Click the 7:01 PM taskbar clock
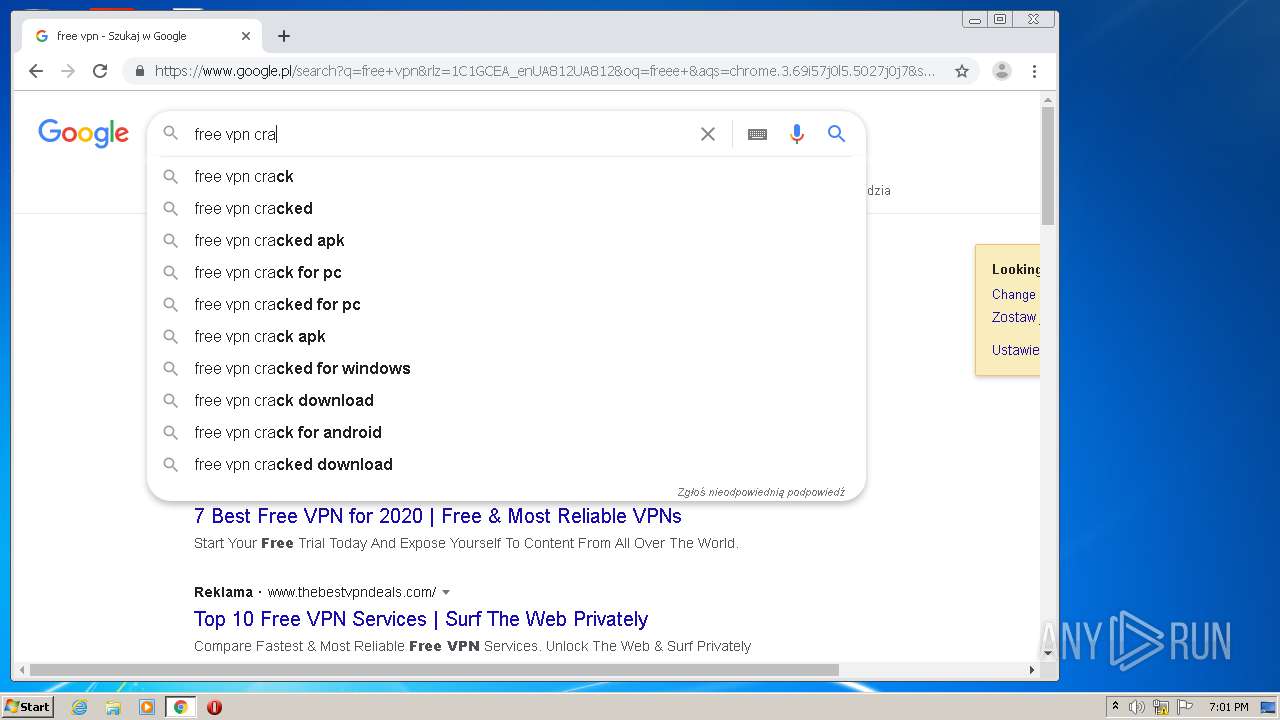 tap(1228, 707)
